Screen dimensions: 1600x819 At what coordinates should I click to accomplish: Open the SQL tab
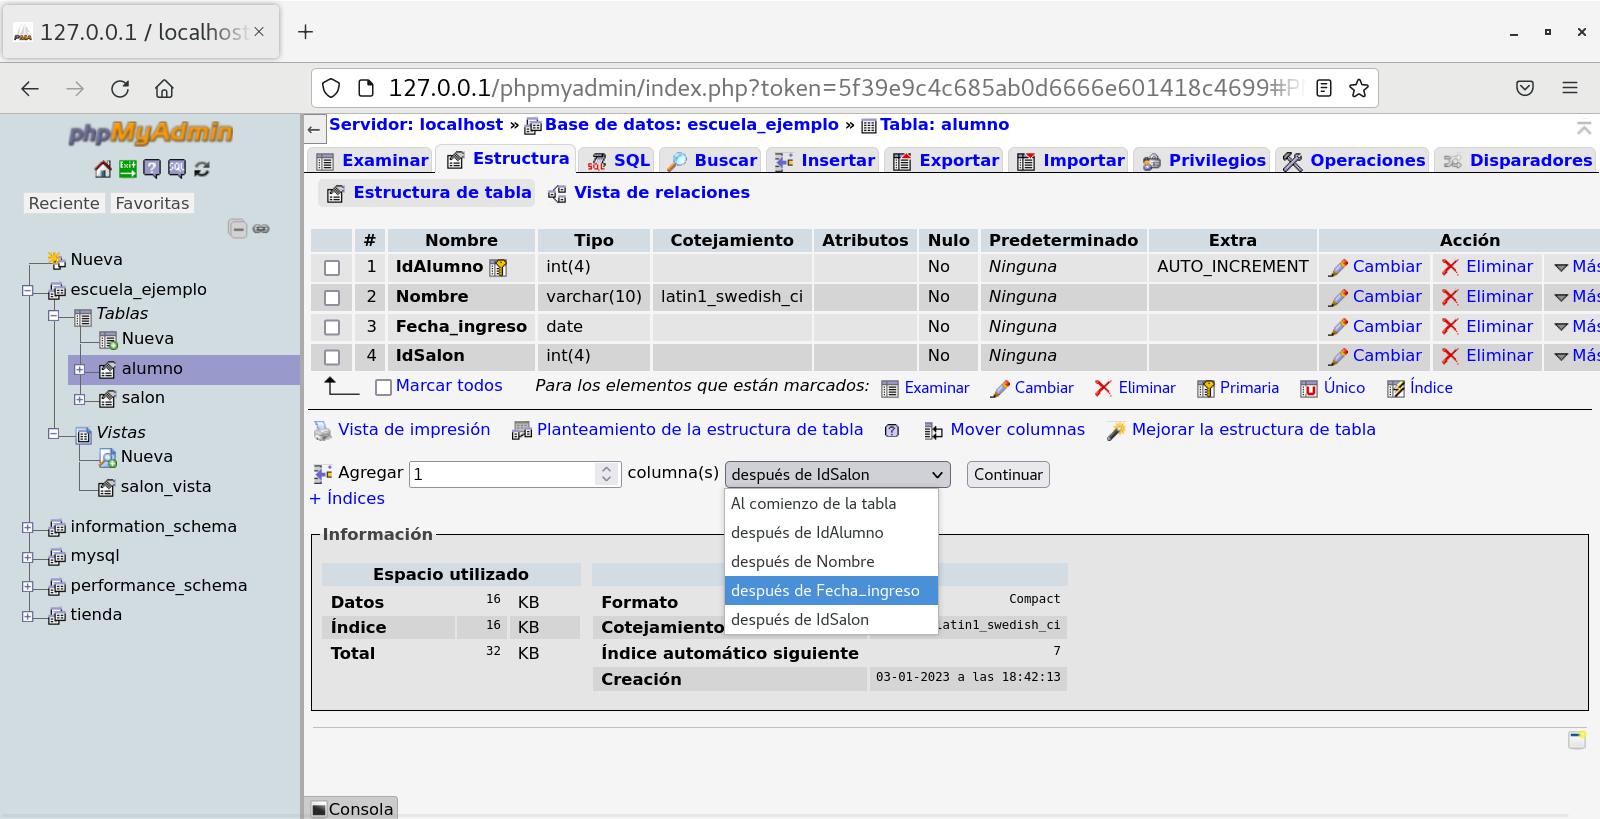(x=620, y=160)
